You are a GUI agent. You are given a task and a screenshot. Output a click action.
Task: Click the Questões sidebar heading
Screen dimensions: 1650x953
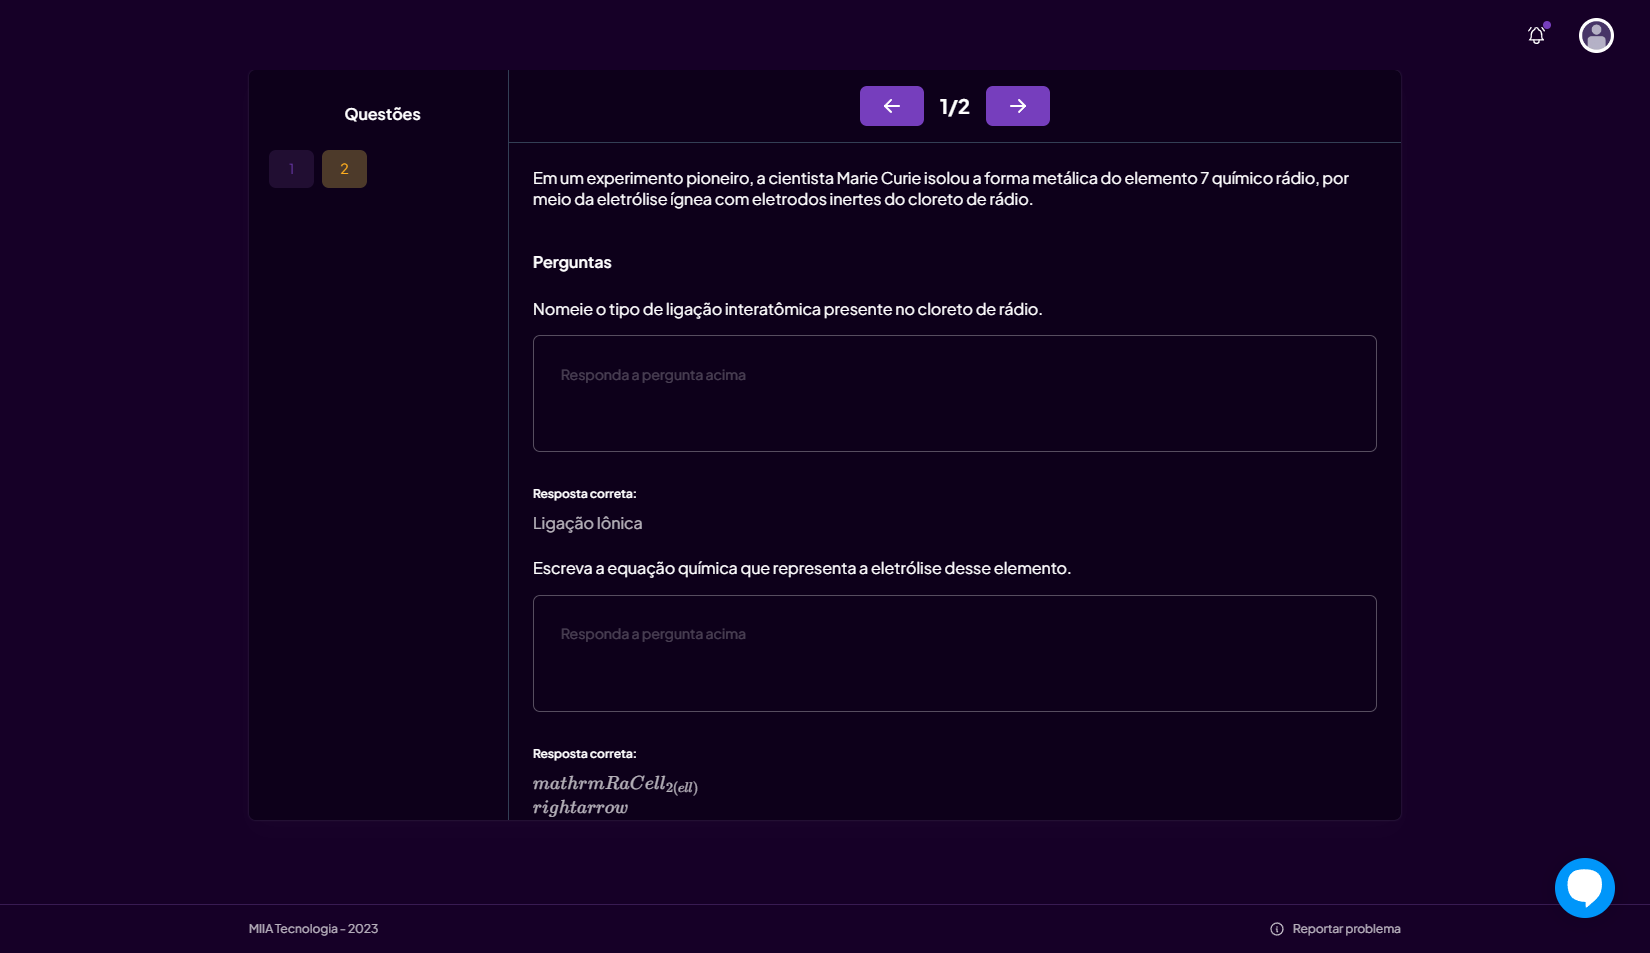(382, 114)
